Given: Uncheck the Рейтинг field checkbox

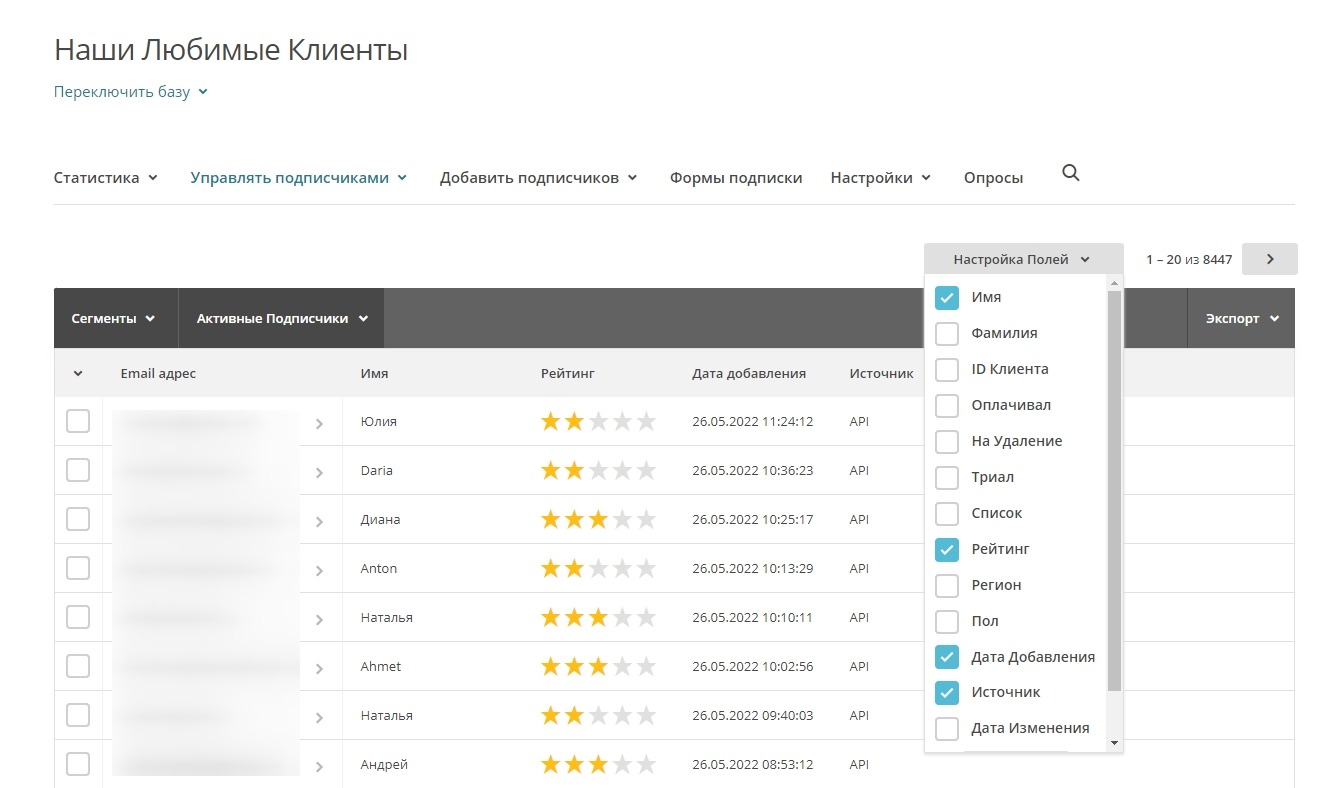Looking at the screenshot, I should coord(946,549).
